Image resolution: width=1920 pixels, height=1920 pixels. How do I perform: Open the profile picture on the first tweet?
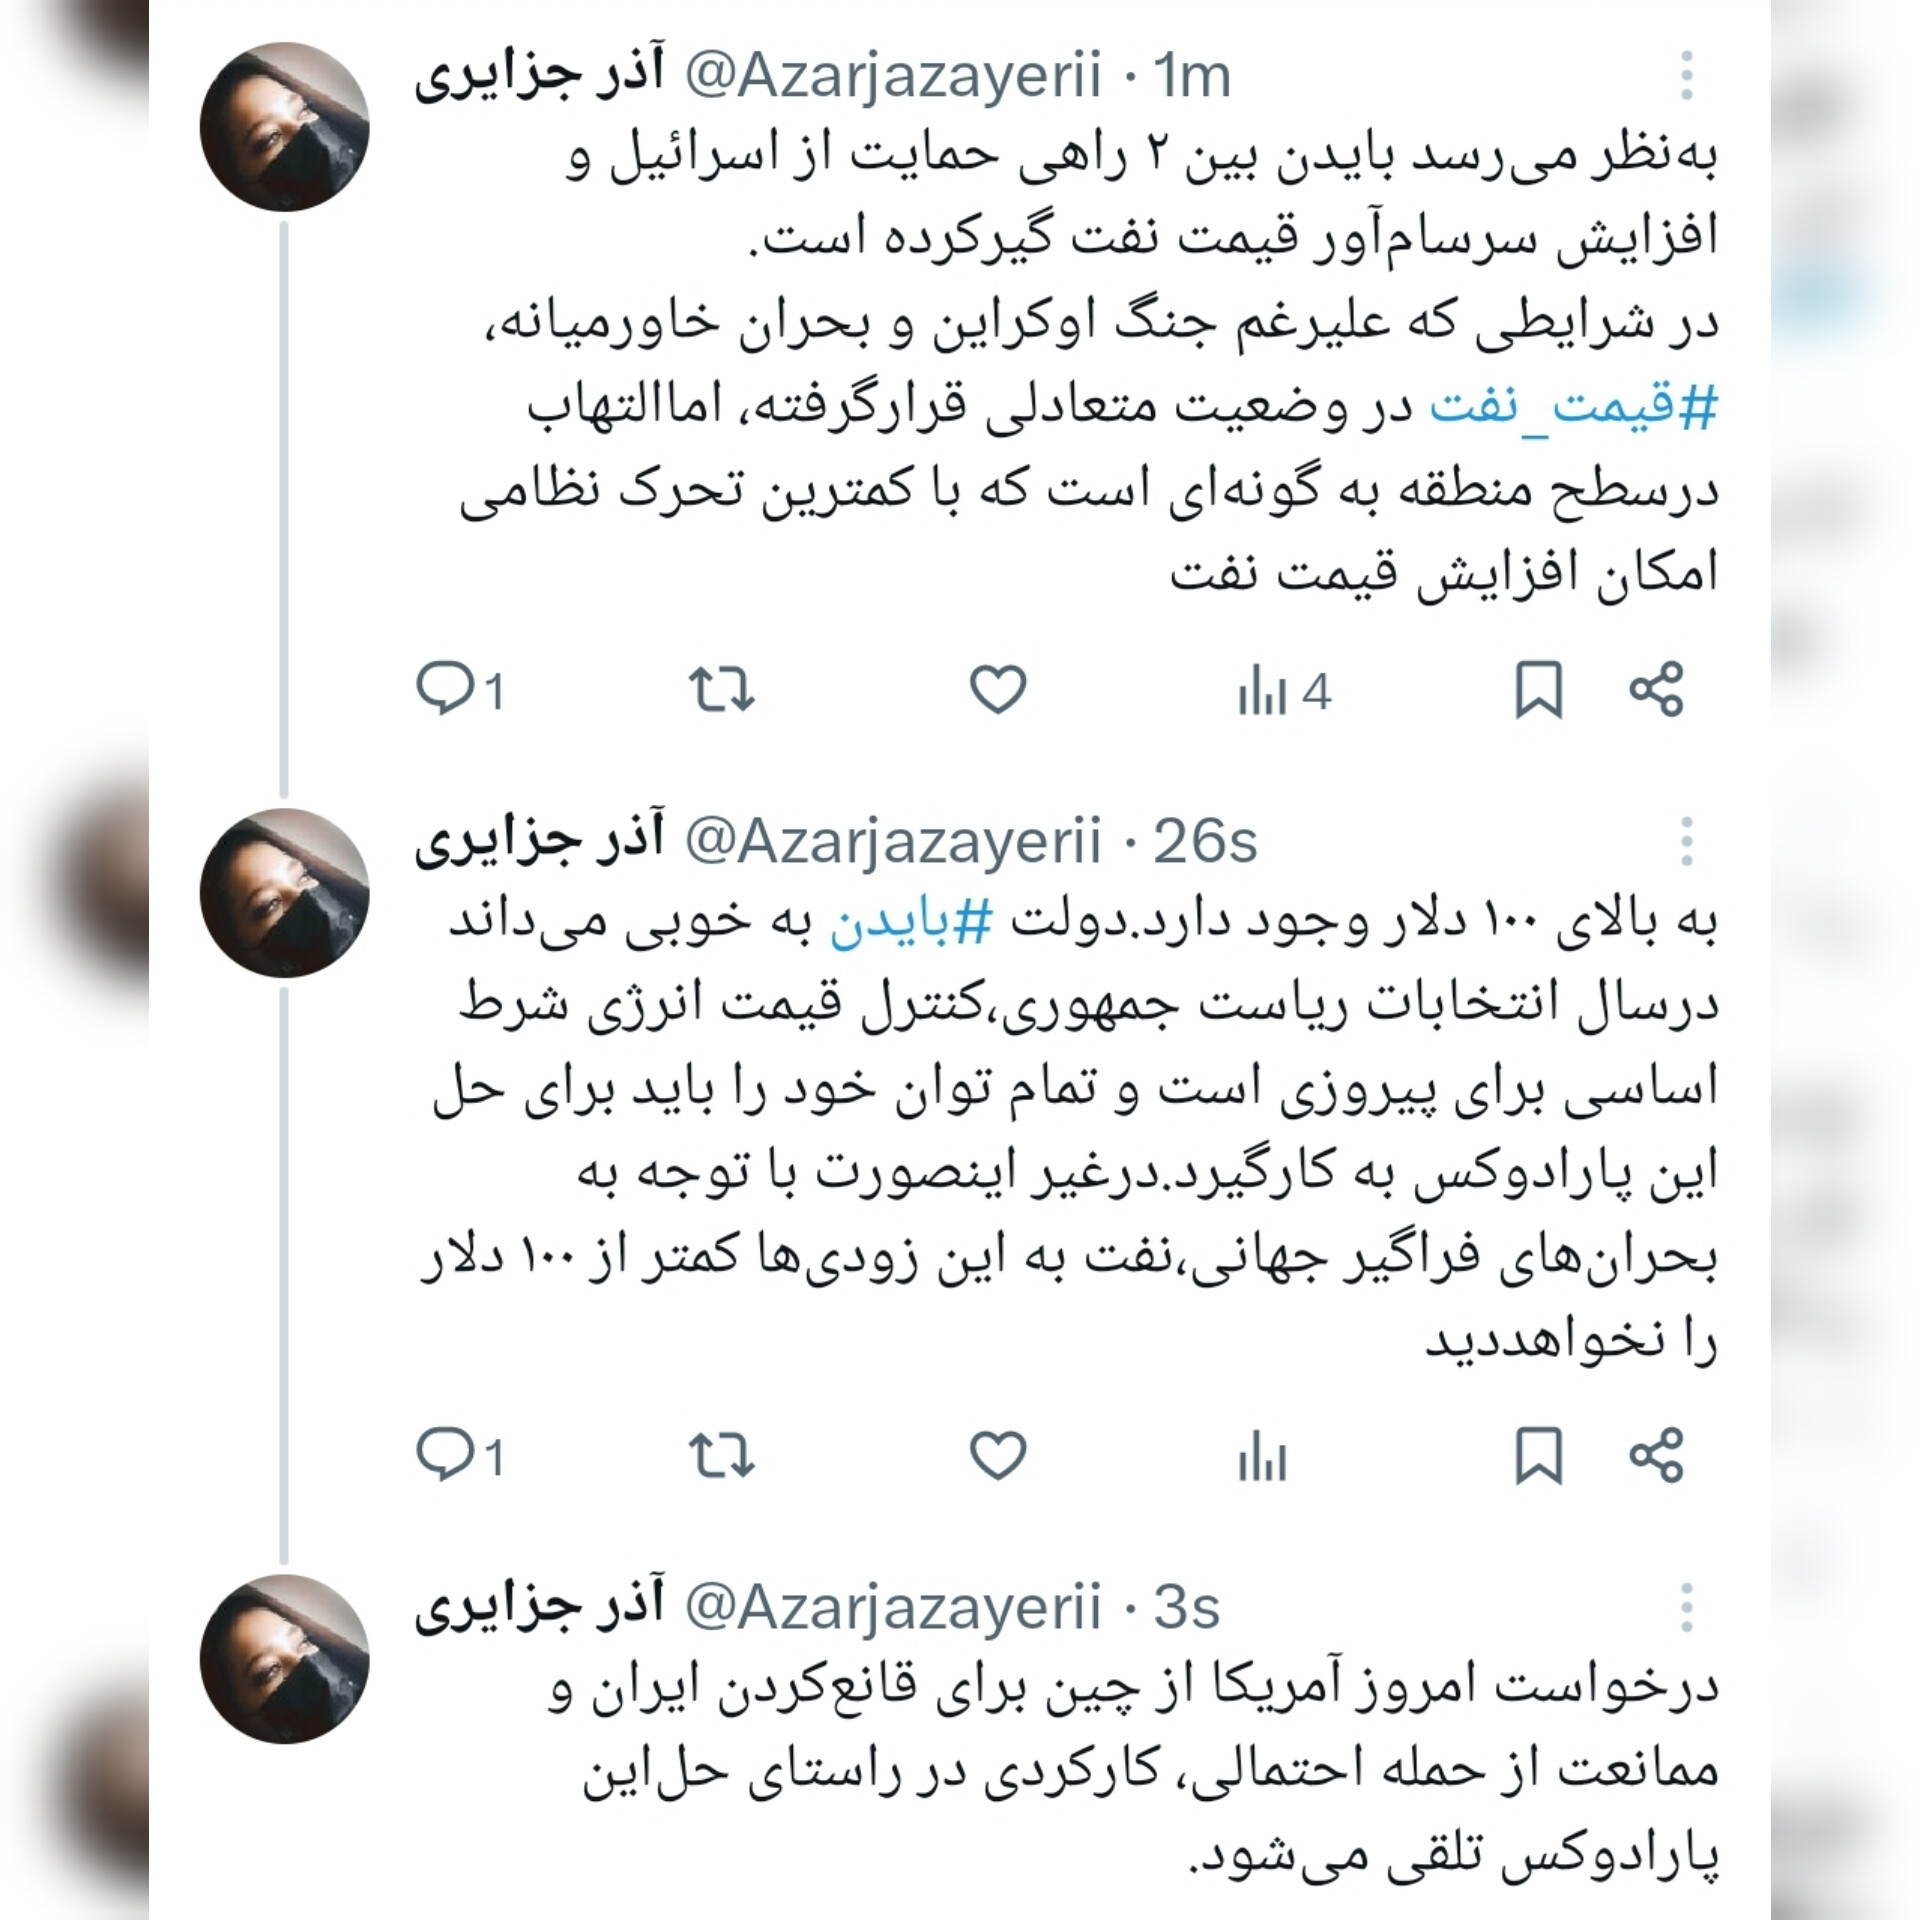tap(285, 127)
